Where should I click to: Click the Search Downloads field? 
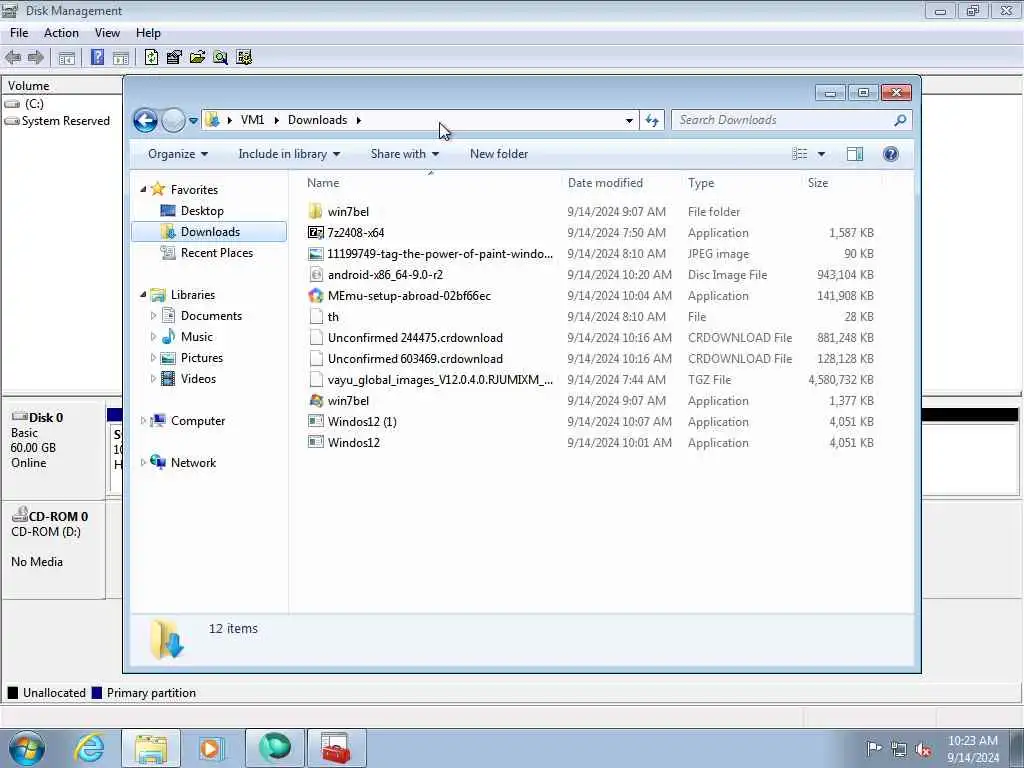[784, 120]
